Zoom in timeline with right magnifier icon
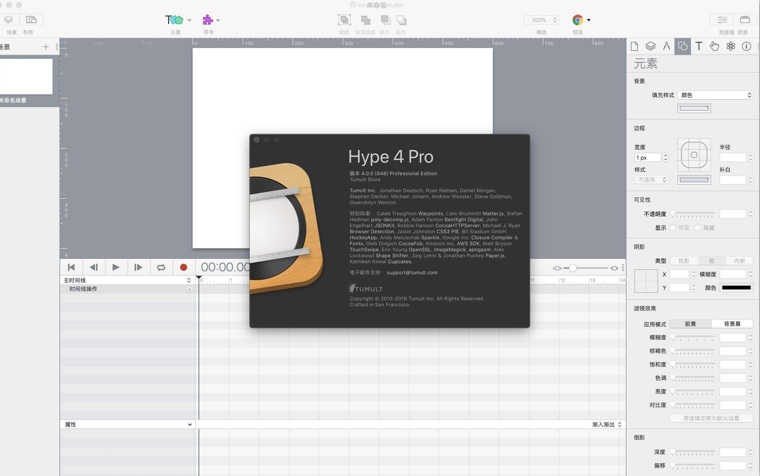 coord(614,268)
